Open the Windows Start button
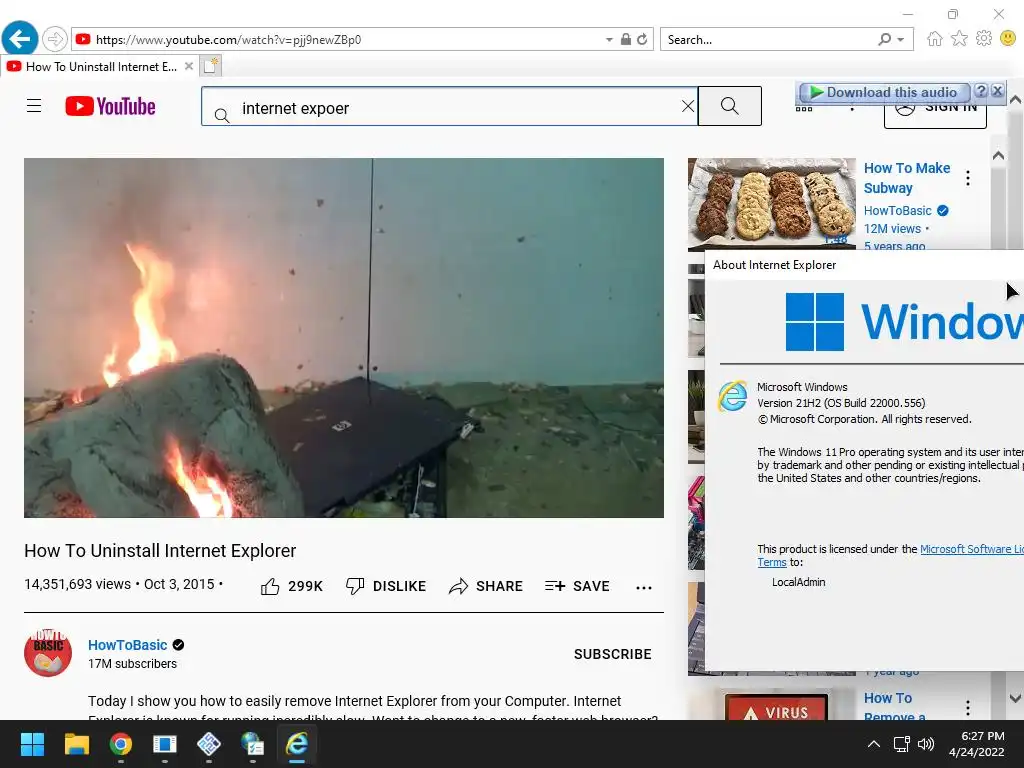Viewport: 1024px width, 768px height. point(32,744)
